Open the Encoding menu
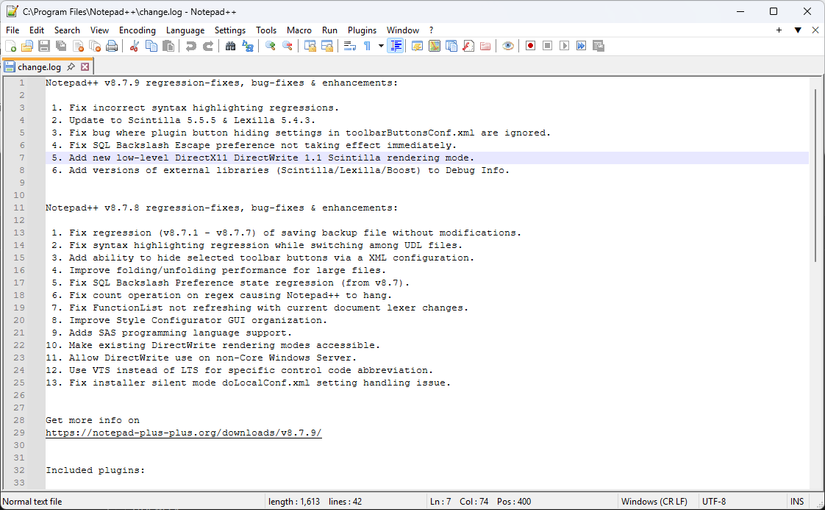 137,30
